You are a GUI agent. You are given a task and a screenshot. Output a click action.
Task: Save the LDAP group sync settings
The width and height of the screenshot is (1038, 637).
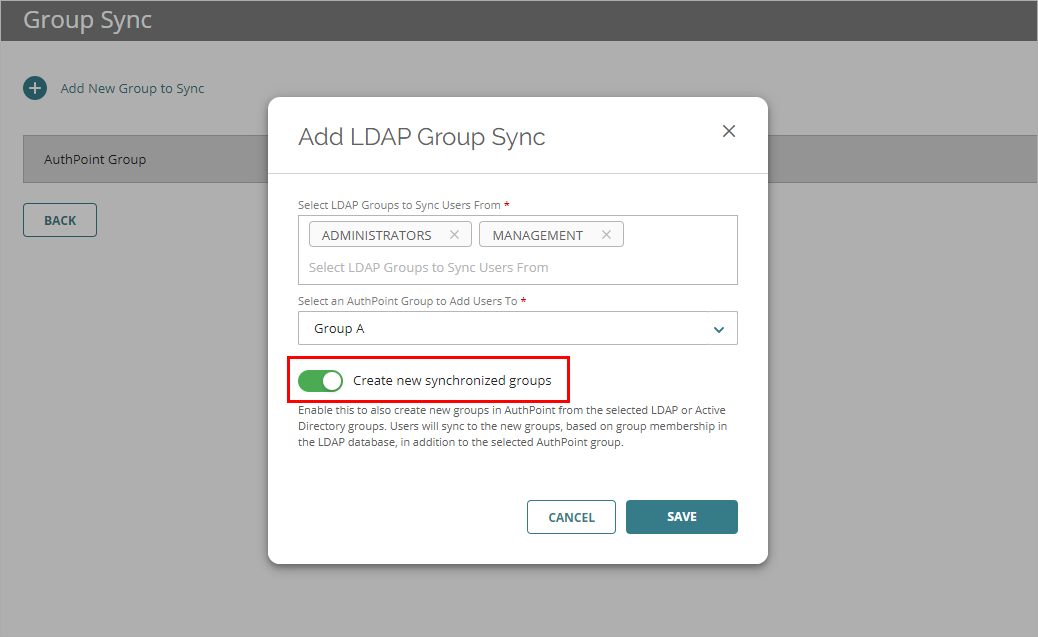[681, 516]
